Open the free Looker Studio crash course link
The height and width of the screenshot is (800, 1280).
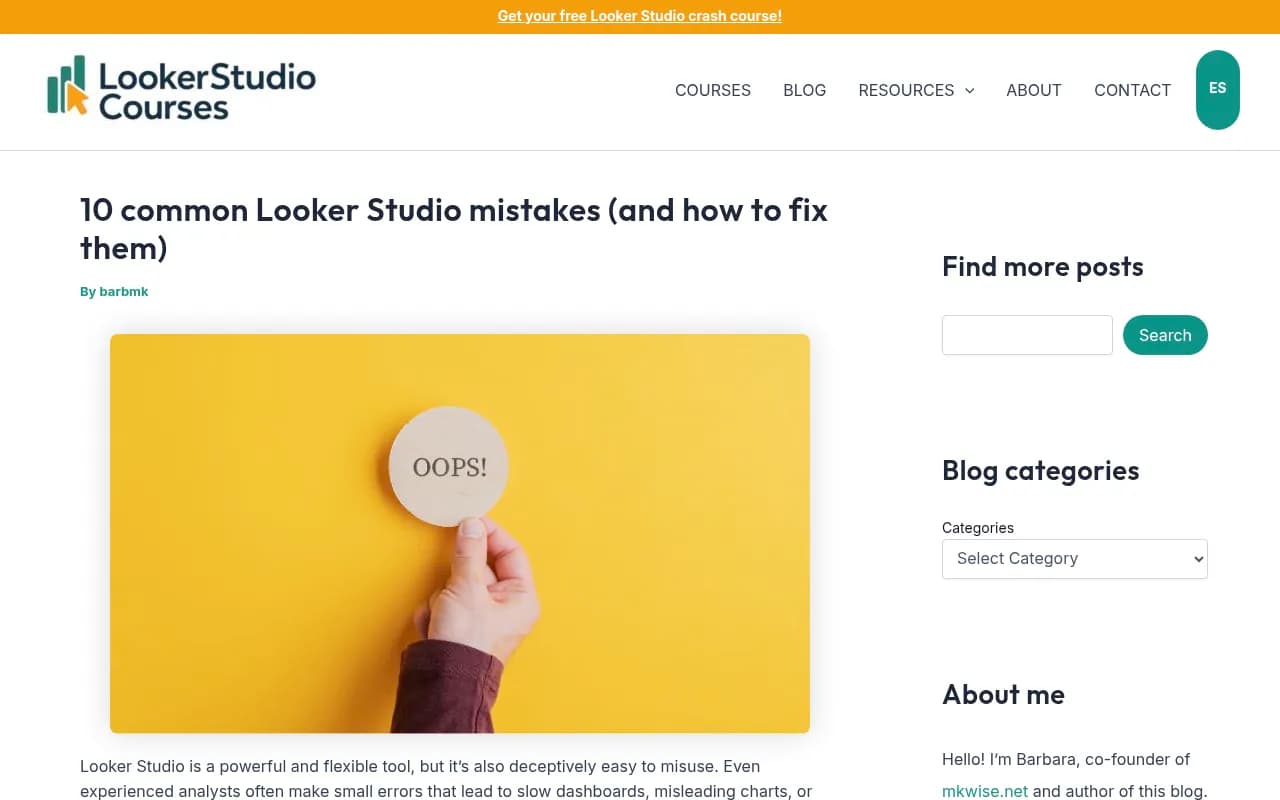tap(639, 16)
